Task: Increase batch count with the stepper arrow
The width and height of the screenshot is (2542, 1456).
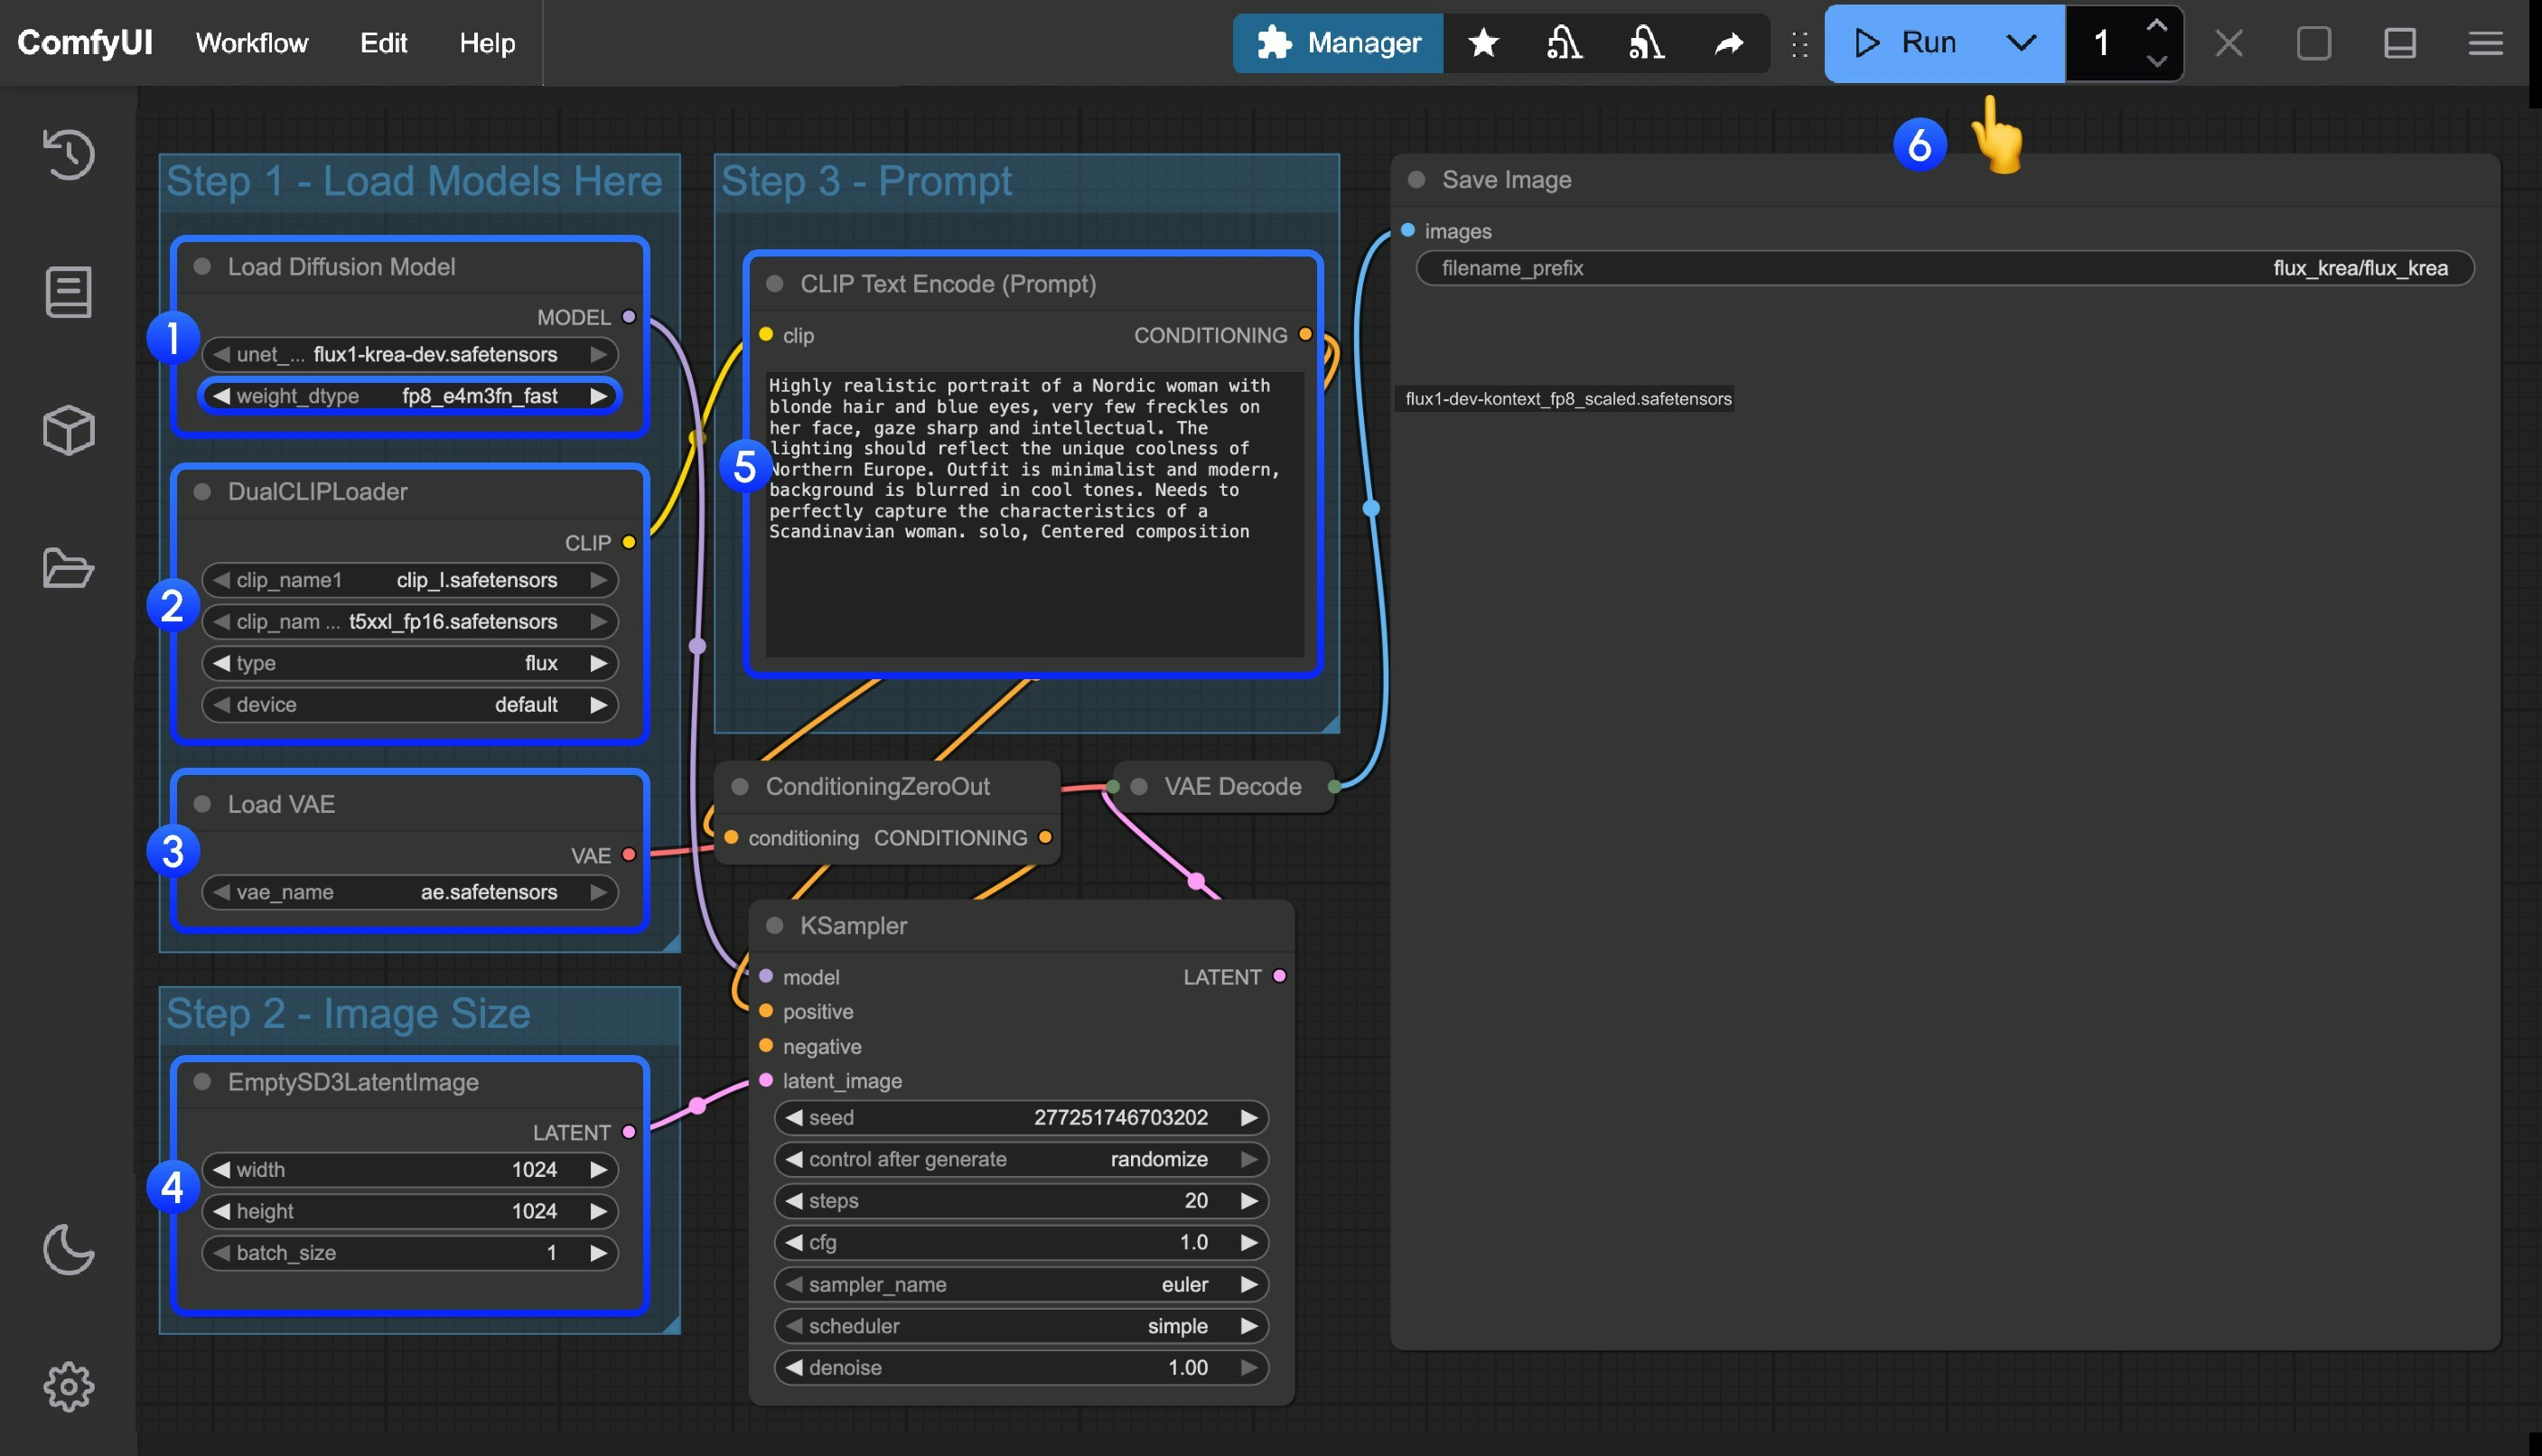Action: point(2157,26)
